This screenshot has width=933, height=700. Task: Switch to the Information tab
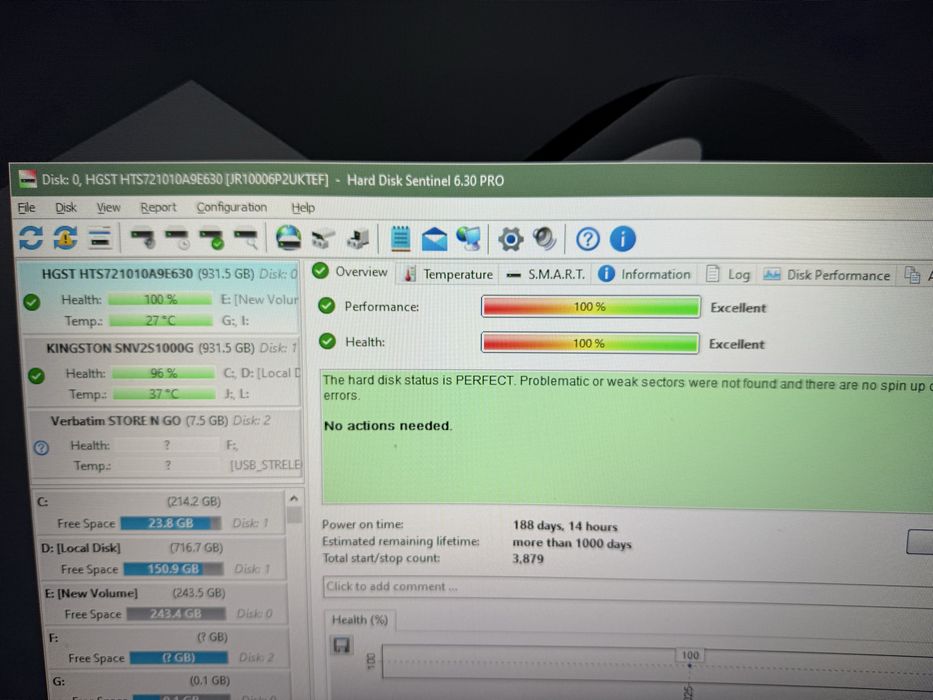pyautogui.click(x=645, y=274)
